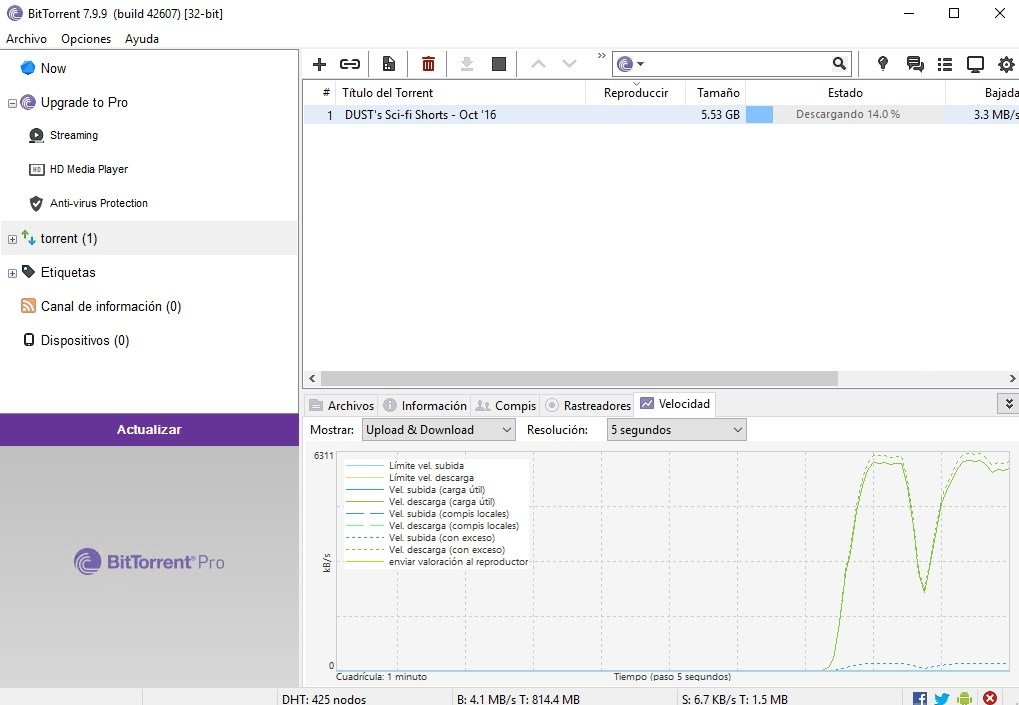Sort by Reproducir column header

(x=636, y=93)
